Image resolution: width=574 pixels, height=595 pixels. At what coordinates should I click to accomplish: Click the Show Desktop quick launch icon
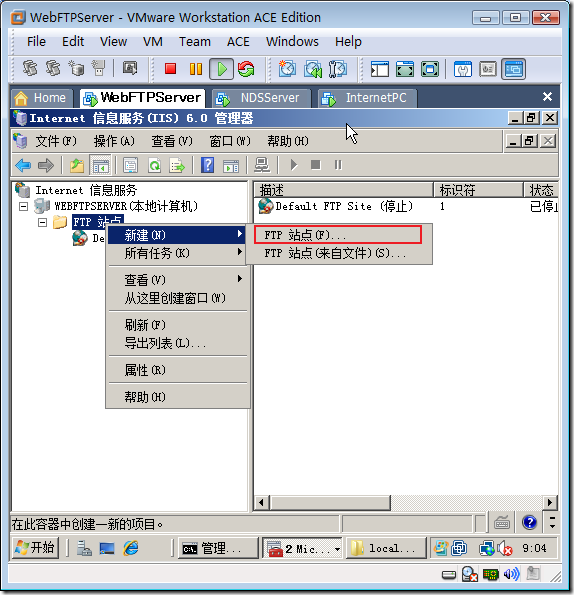pyautogui.click(x=107, y=548)
